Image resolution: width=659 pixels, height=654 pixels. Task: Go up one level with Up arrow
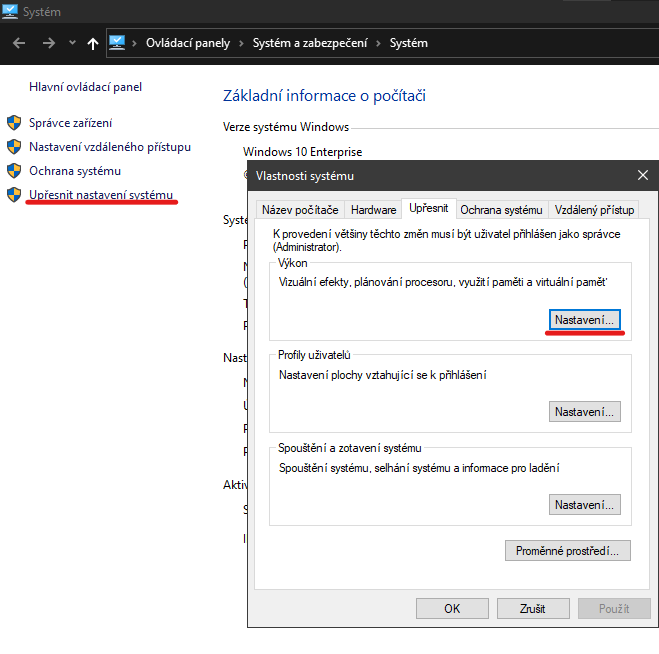pyautogui.click(x=93, y=43)
